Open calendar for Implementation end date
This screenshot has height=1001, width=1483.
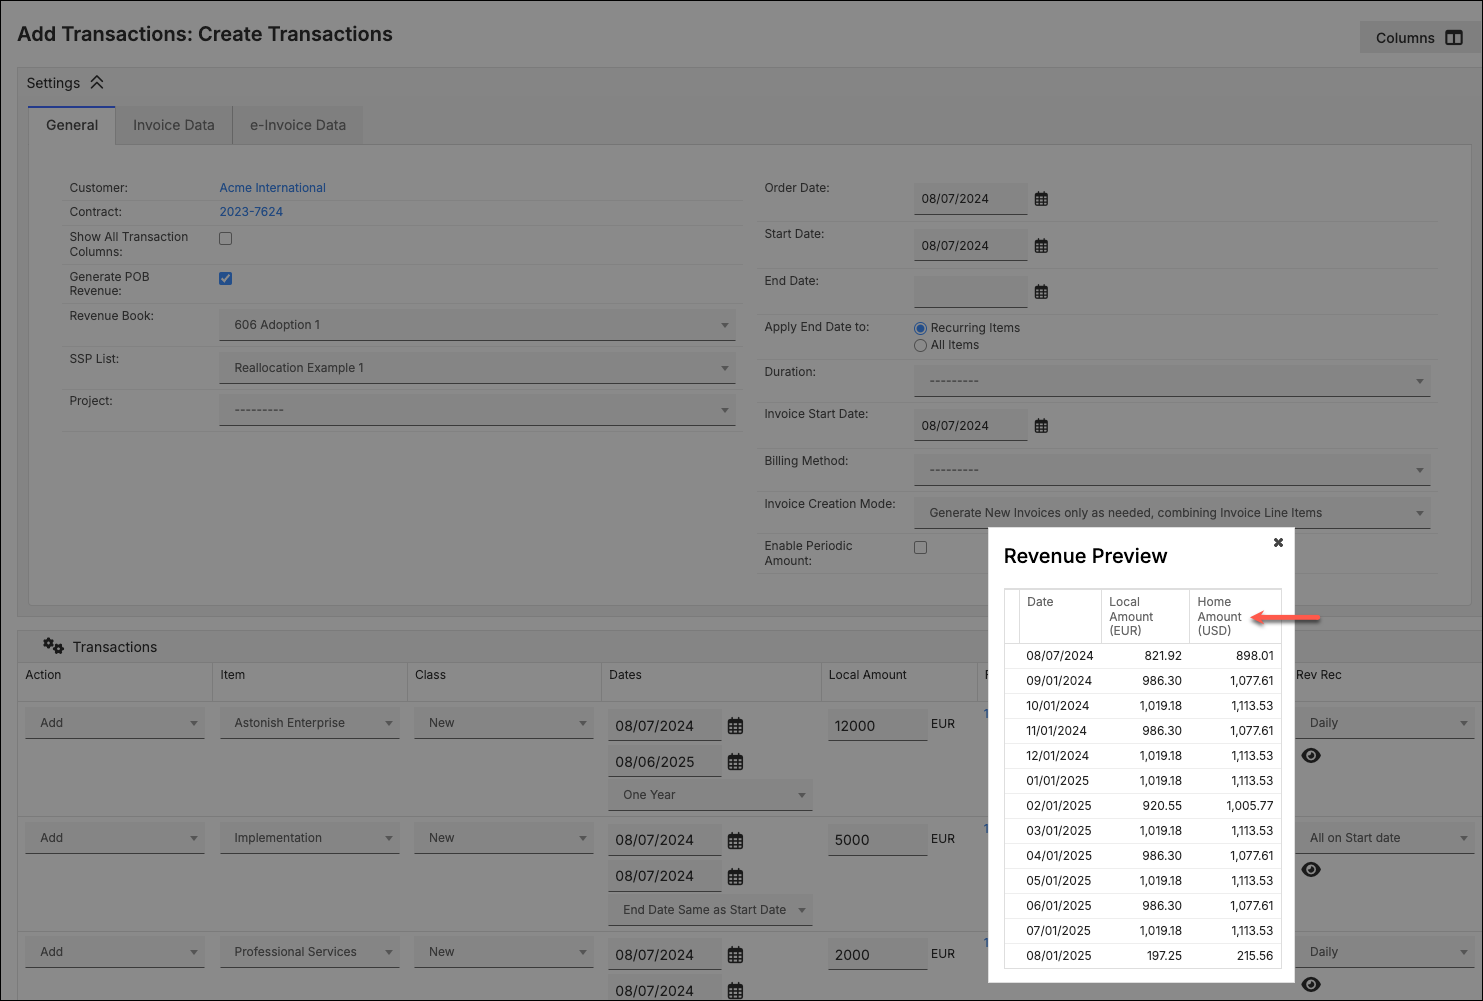(735, 877)
